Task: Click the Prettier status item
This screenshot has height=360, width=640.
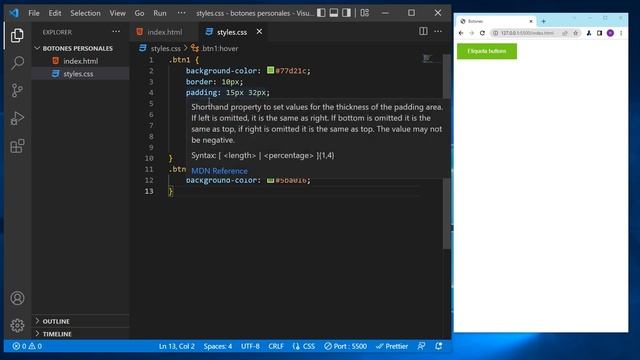Action: (392, 346)
